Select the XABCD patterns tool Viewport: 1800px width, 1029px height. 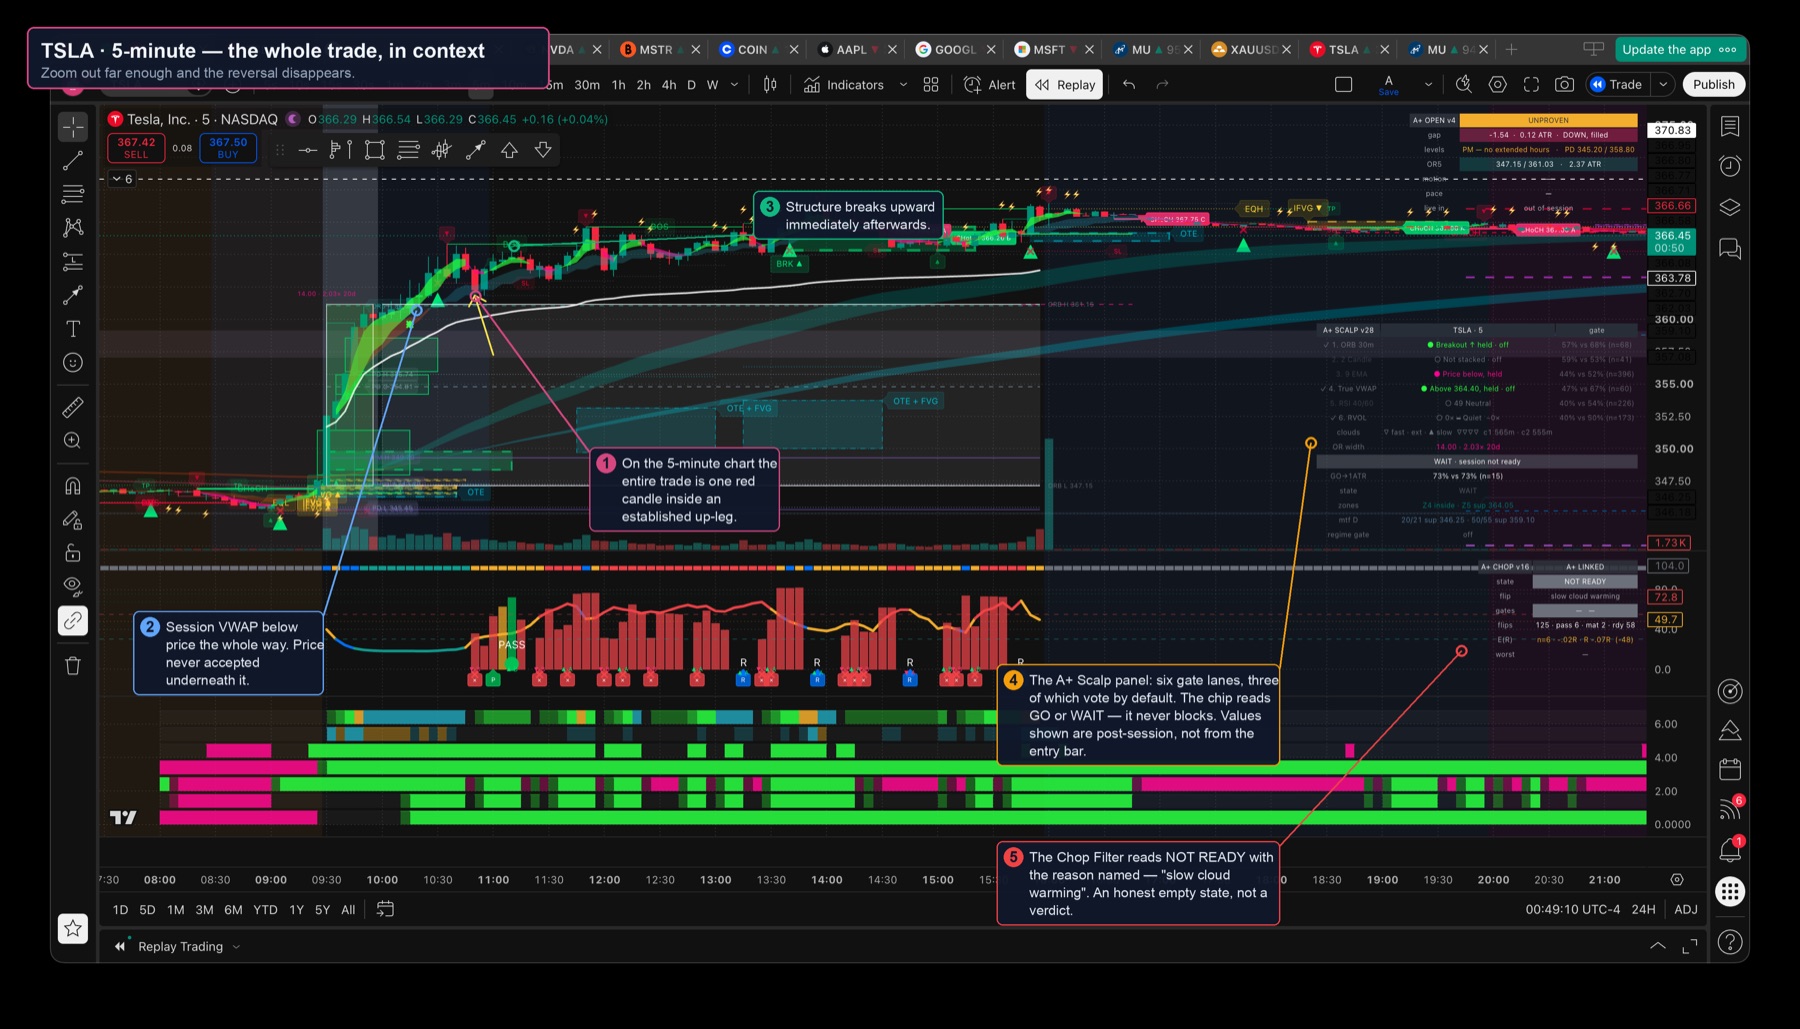click(x=73, y=227)
